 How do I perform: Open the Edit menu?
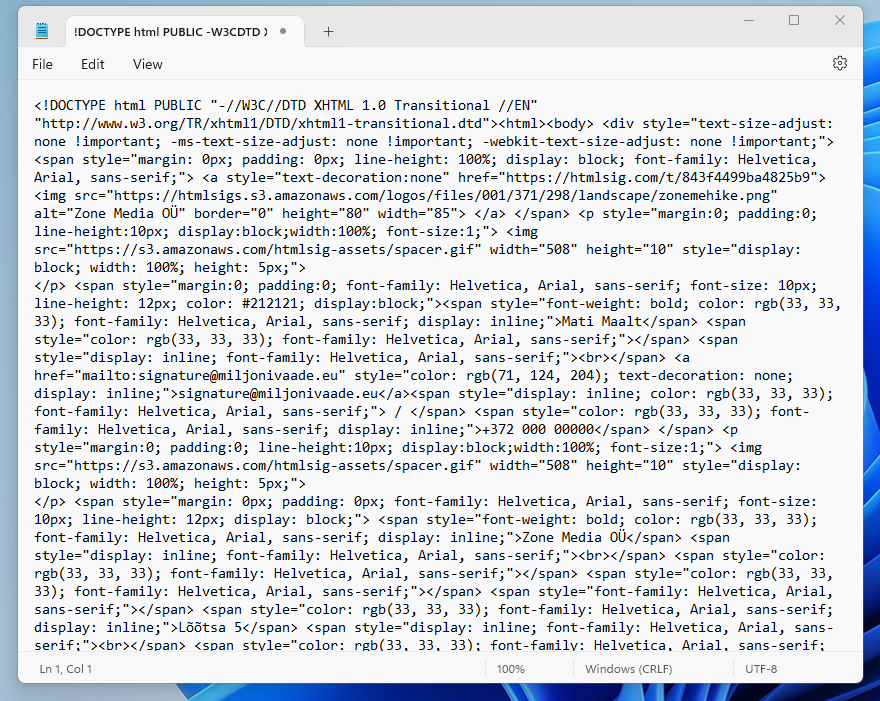93,64
